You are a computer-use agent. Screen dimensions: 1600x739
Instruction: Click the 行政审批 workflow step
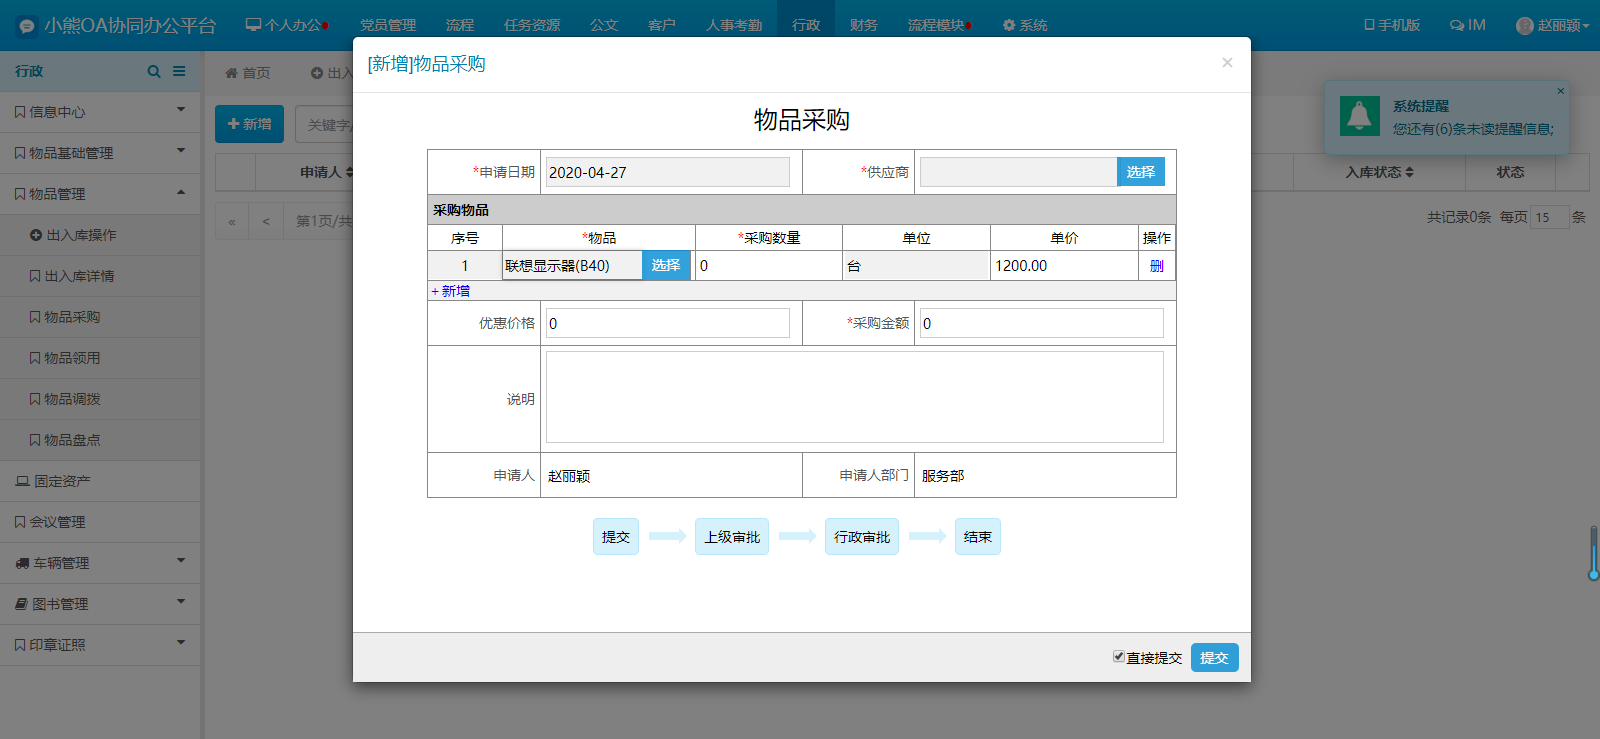tap(862, 537)
